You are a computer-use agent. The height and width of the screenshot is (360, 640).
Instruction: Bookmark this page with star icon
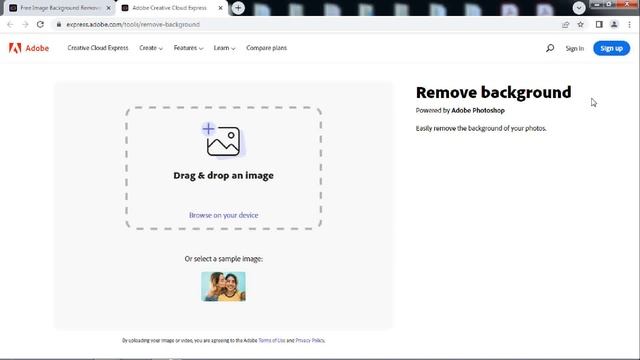click(x=580, y=24)
